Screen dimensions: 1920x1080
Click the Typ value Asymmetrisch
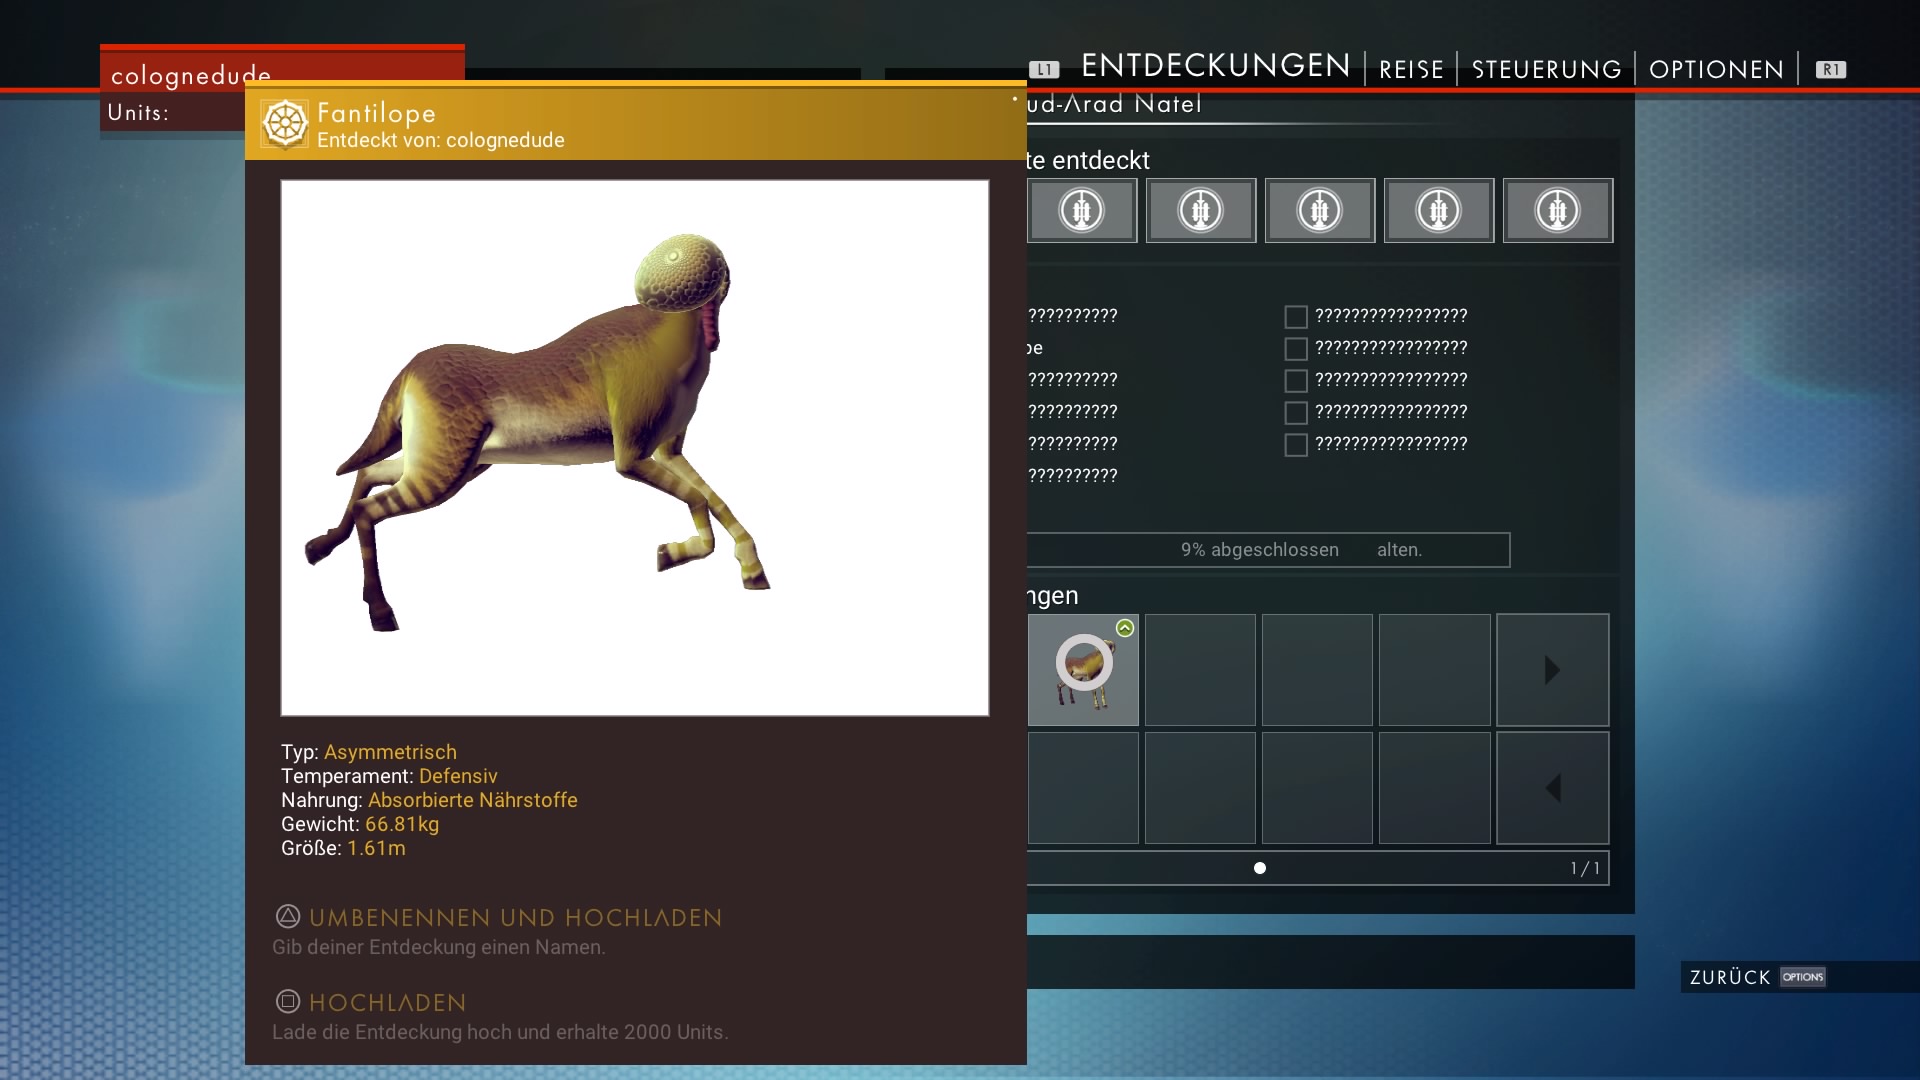tap(390, 752)
